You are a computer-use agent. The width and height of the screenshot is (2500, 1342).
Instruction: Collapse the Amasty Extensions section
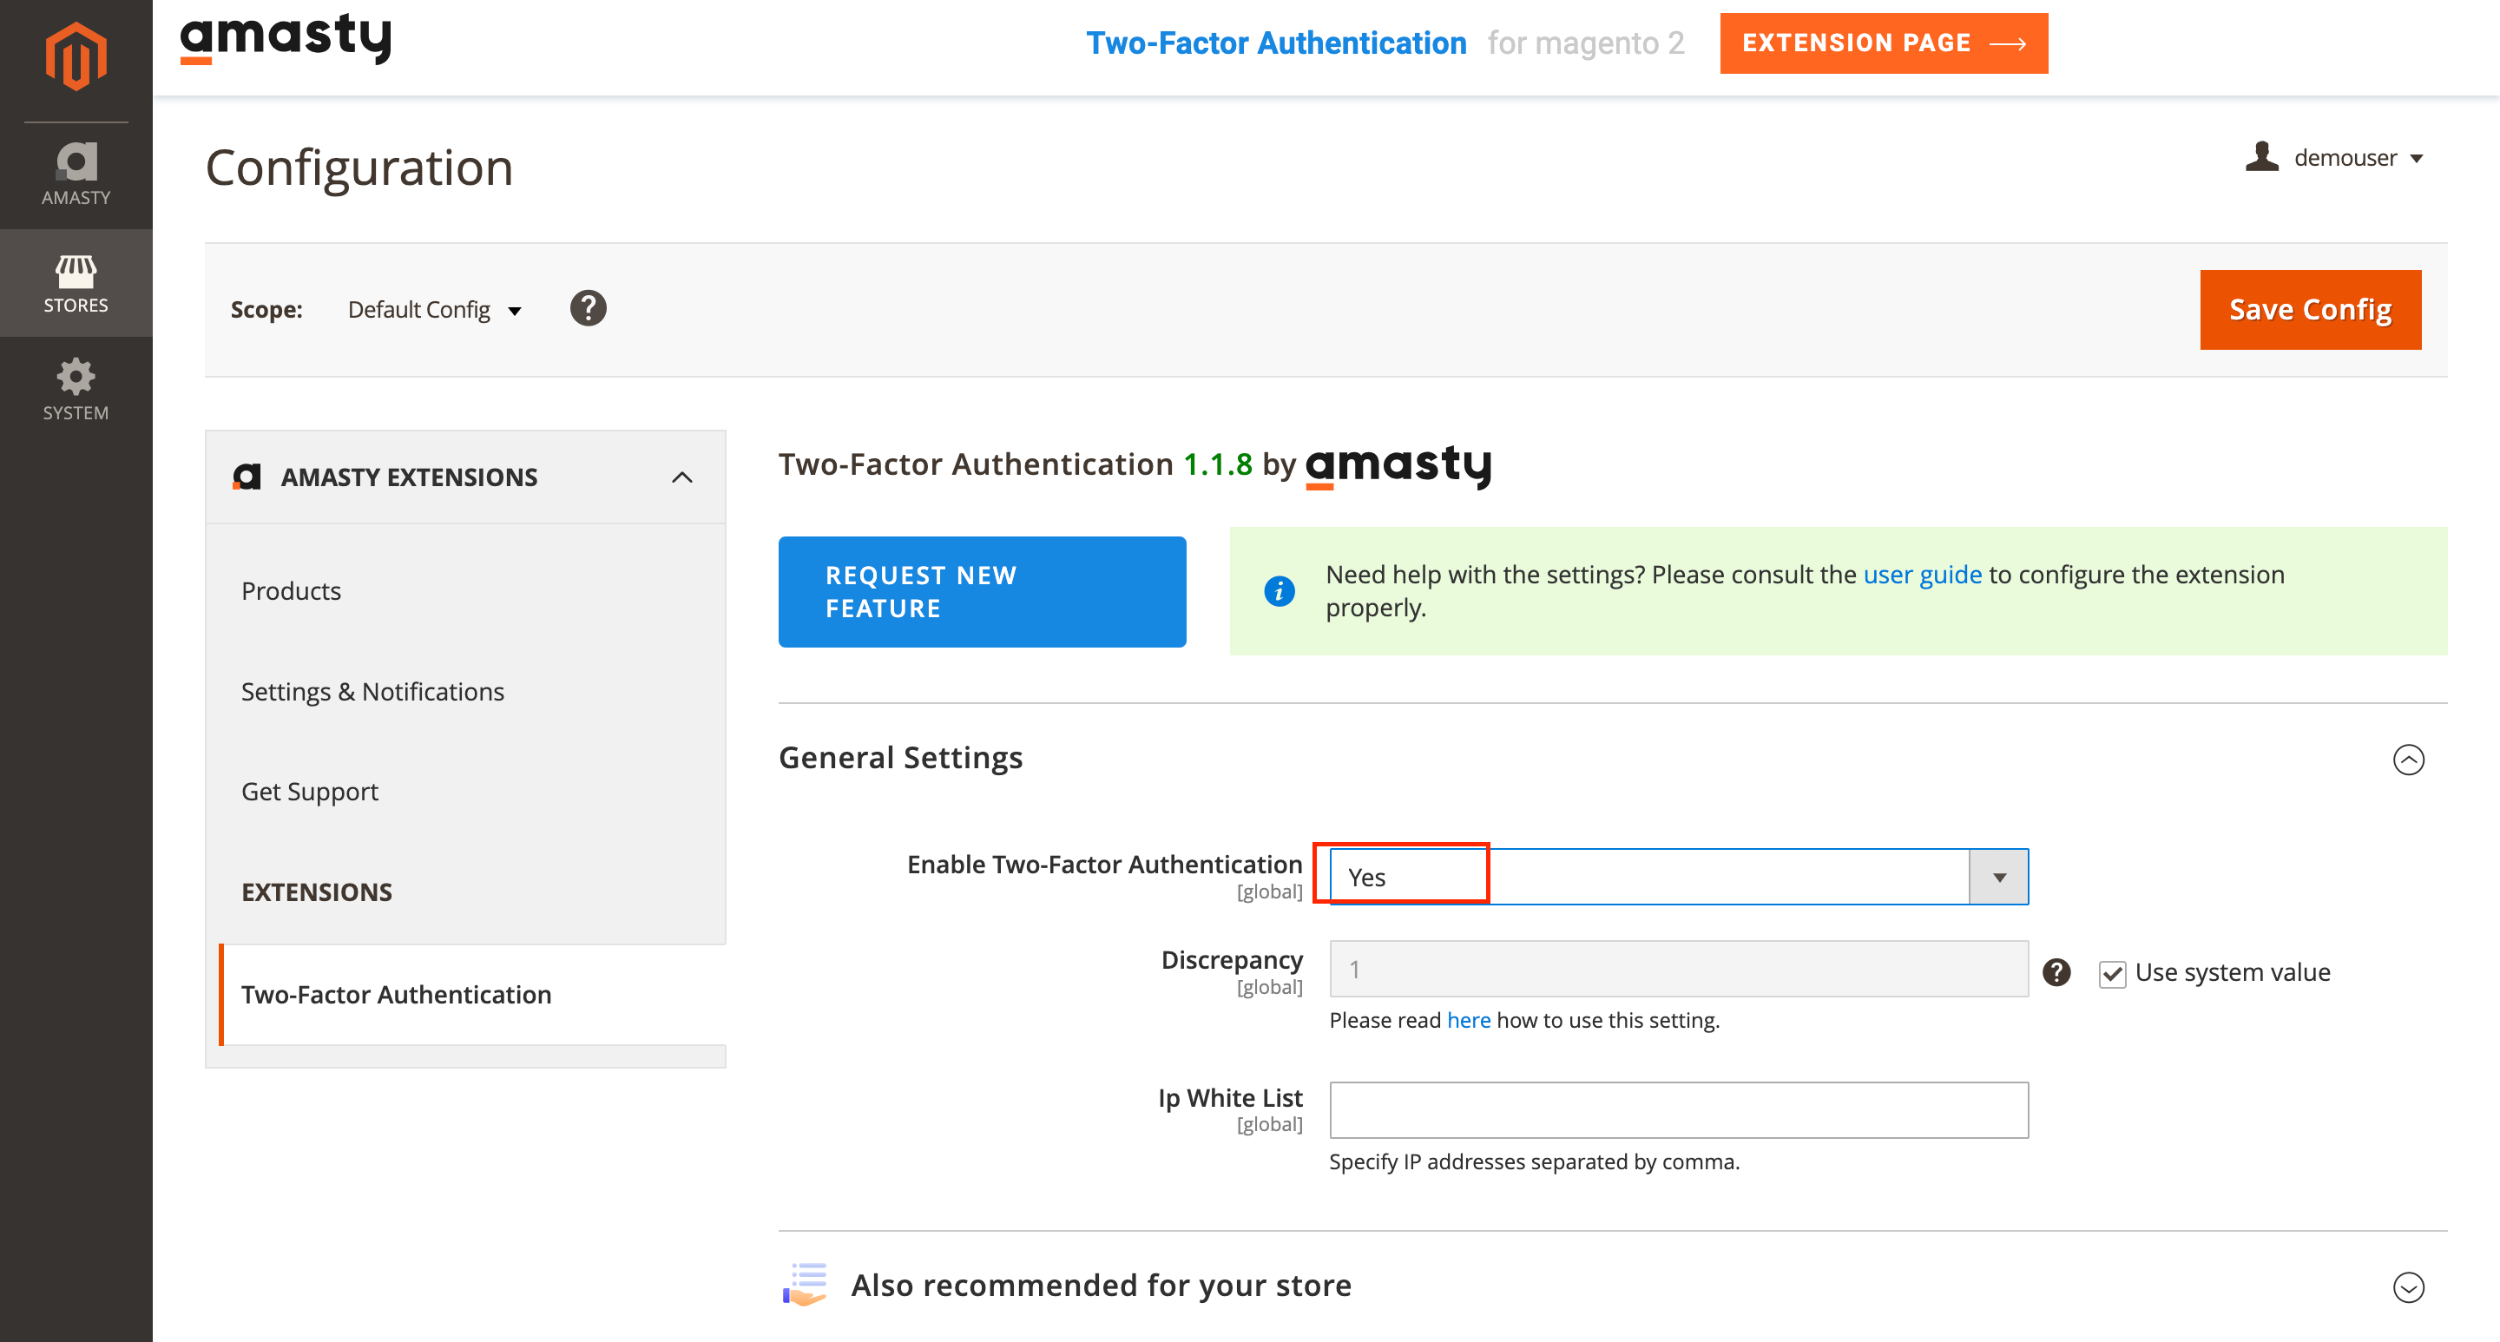click(682, 477)
